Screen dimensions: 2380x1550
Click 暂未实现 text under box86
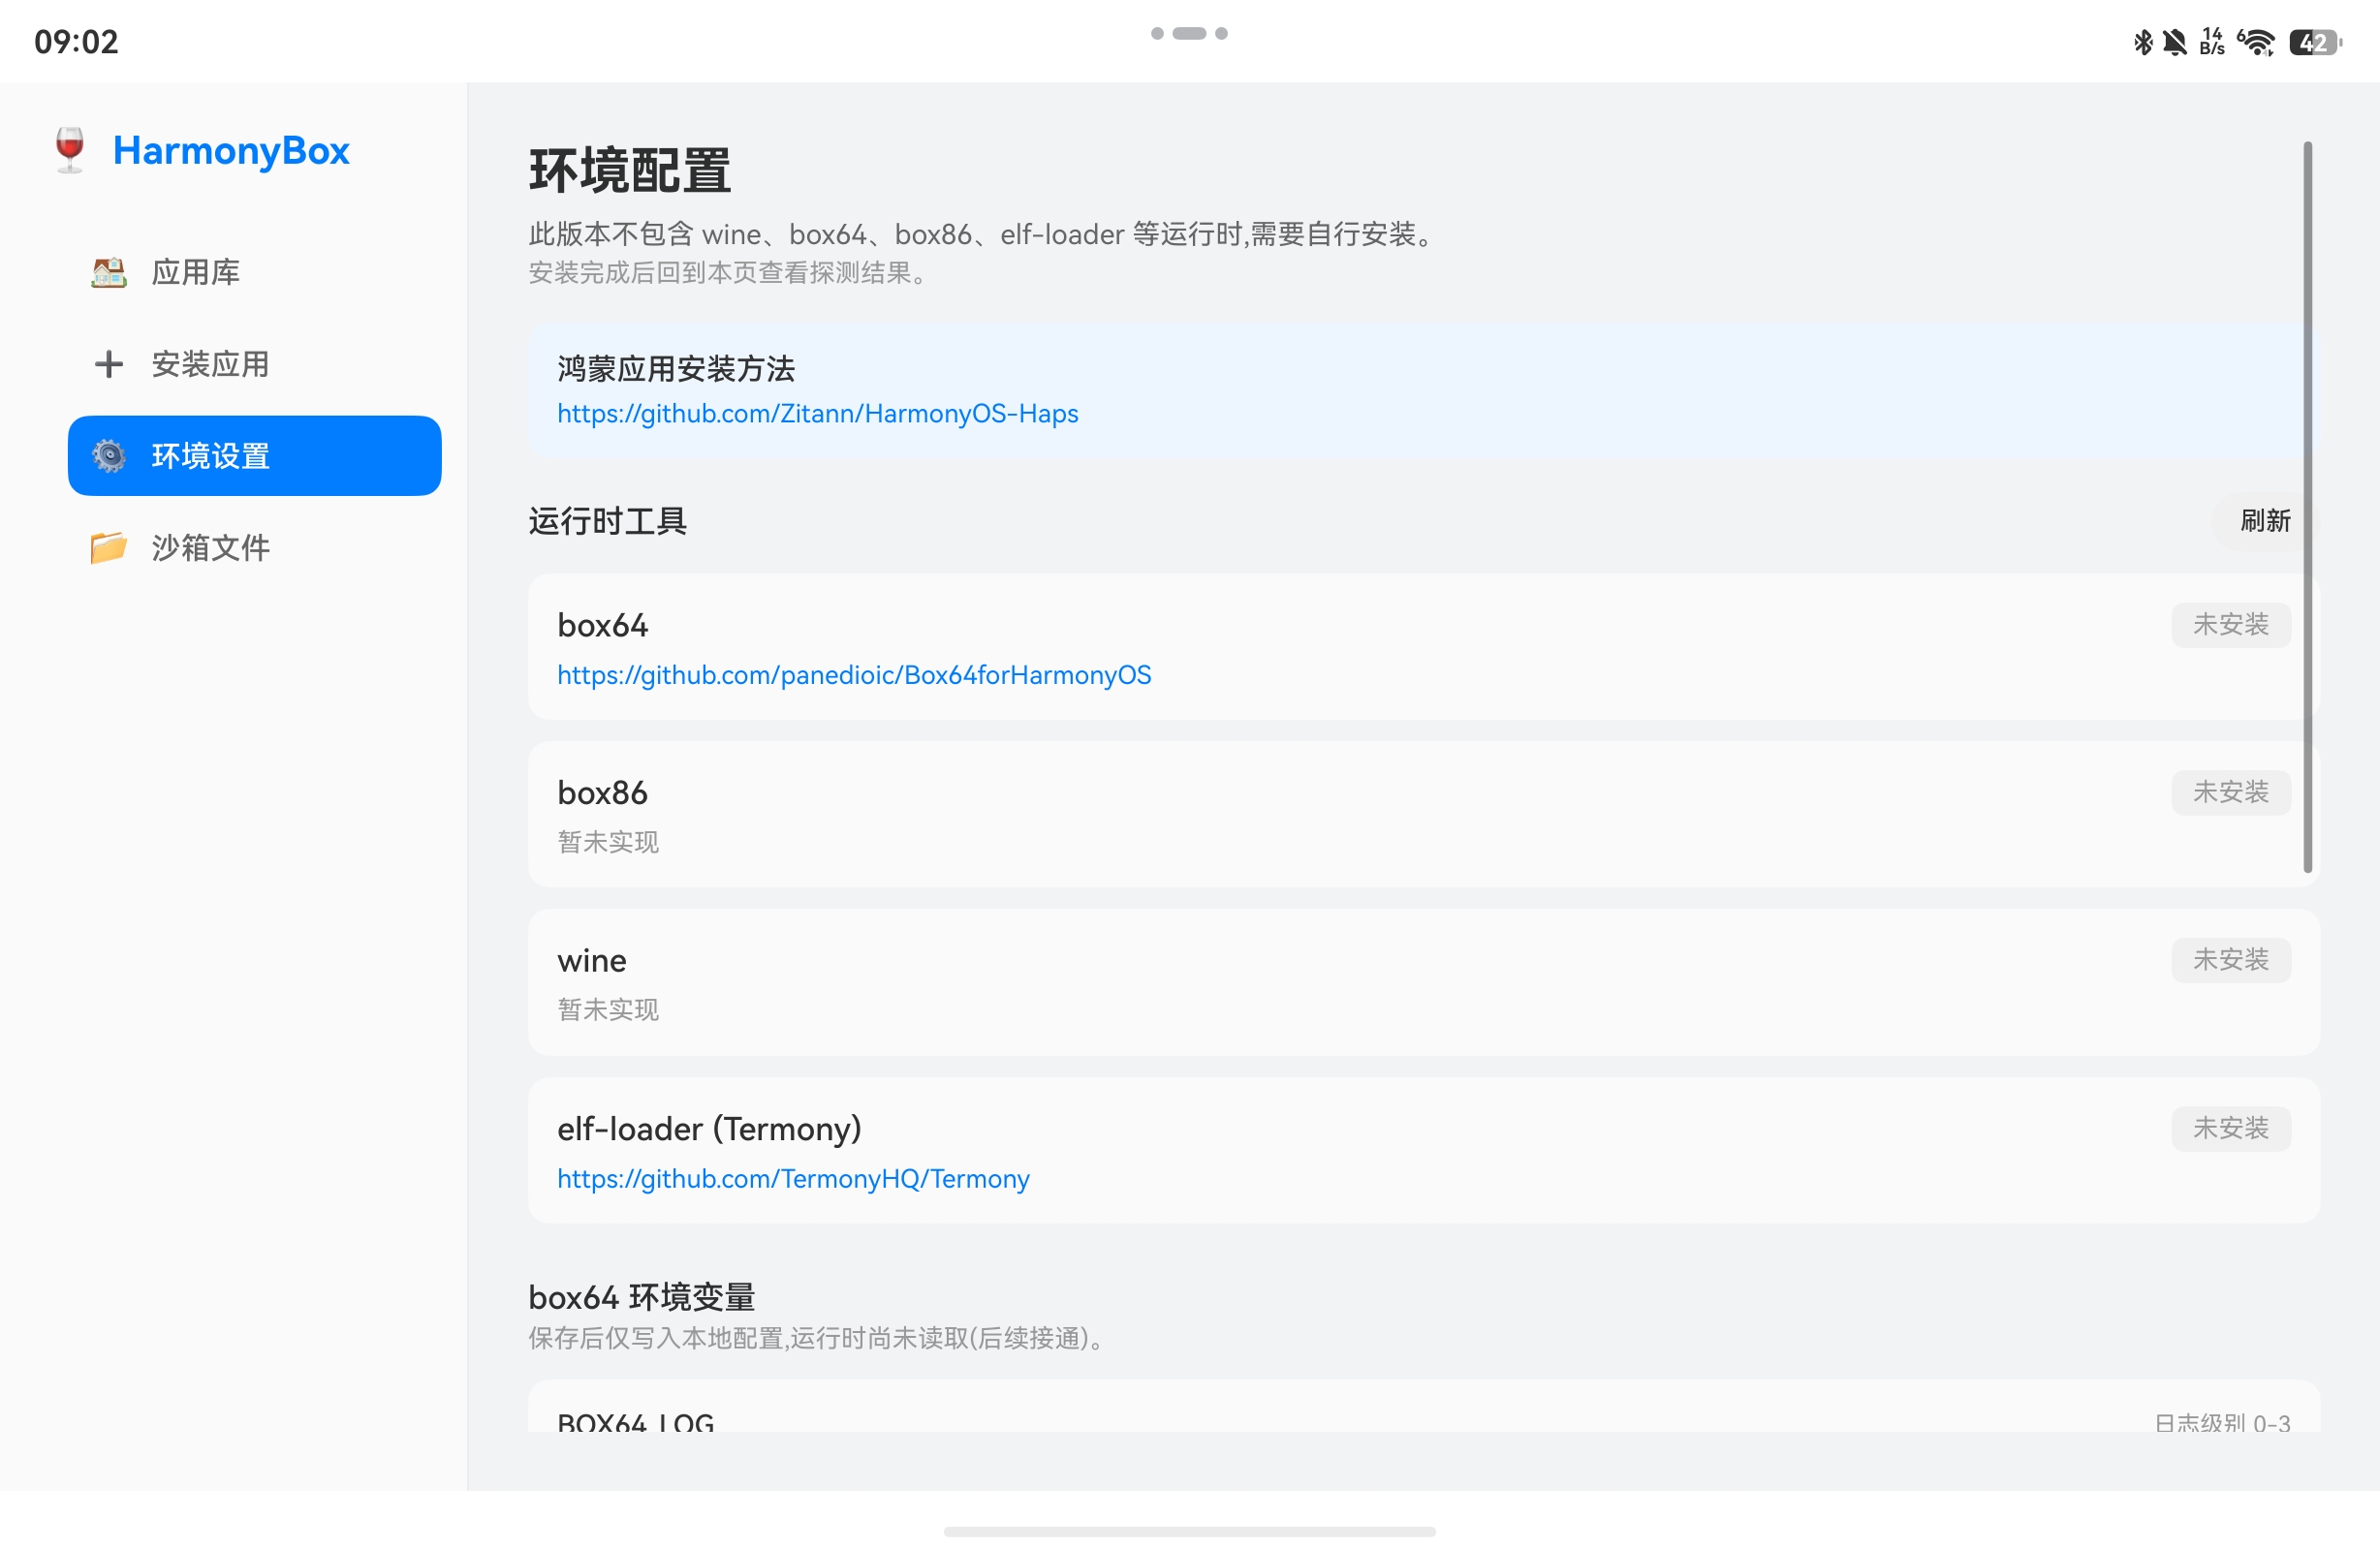tap(608, 842)
